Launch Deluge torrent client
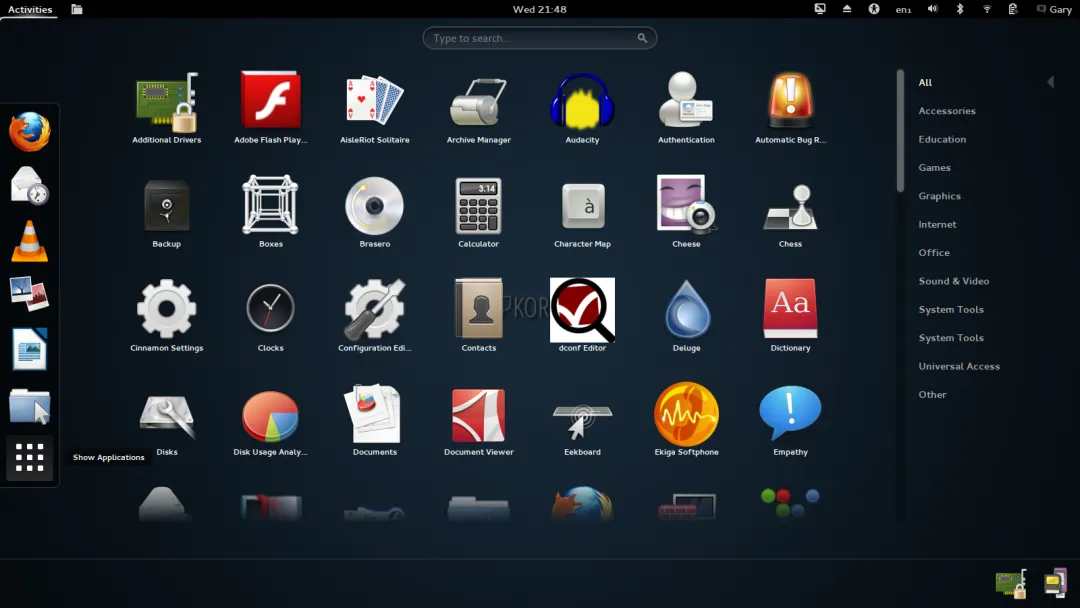The image size is (1080, 608). pos(687,309)
